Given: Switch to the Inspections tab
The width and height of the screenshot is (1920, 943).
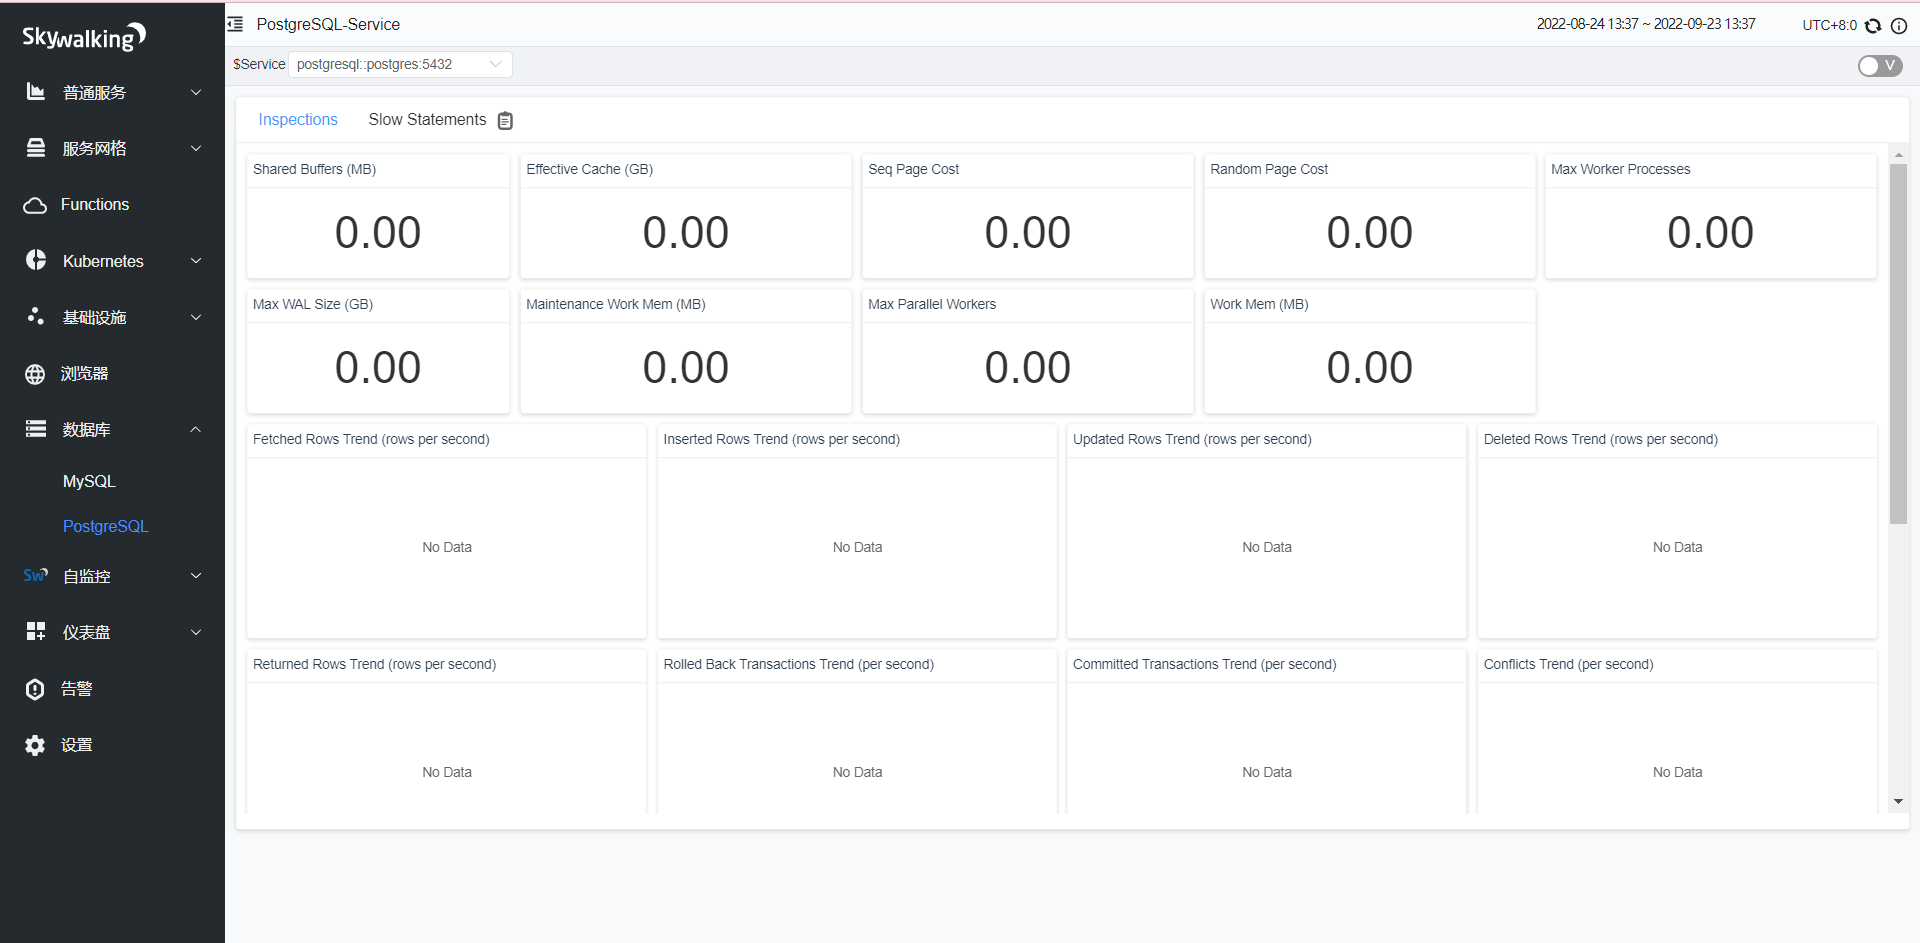Looking at the screenshot, I should tap(298, 120).
